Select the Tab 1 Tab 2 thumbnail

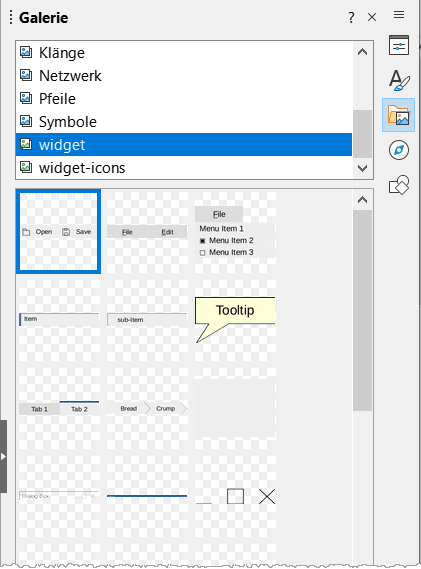pyautogui.click(x=59, y=408)
